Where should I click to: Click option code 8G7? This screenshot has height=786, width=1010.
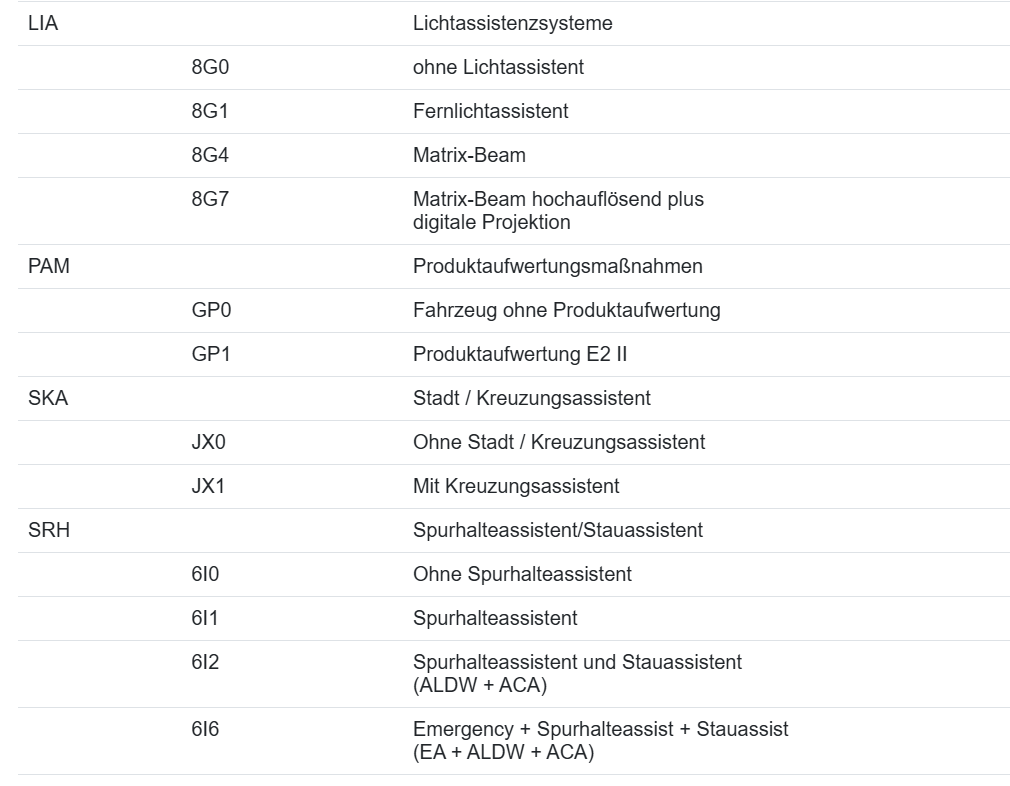(210, 200)
